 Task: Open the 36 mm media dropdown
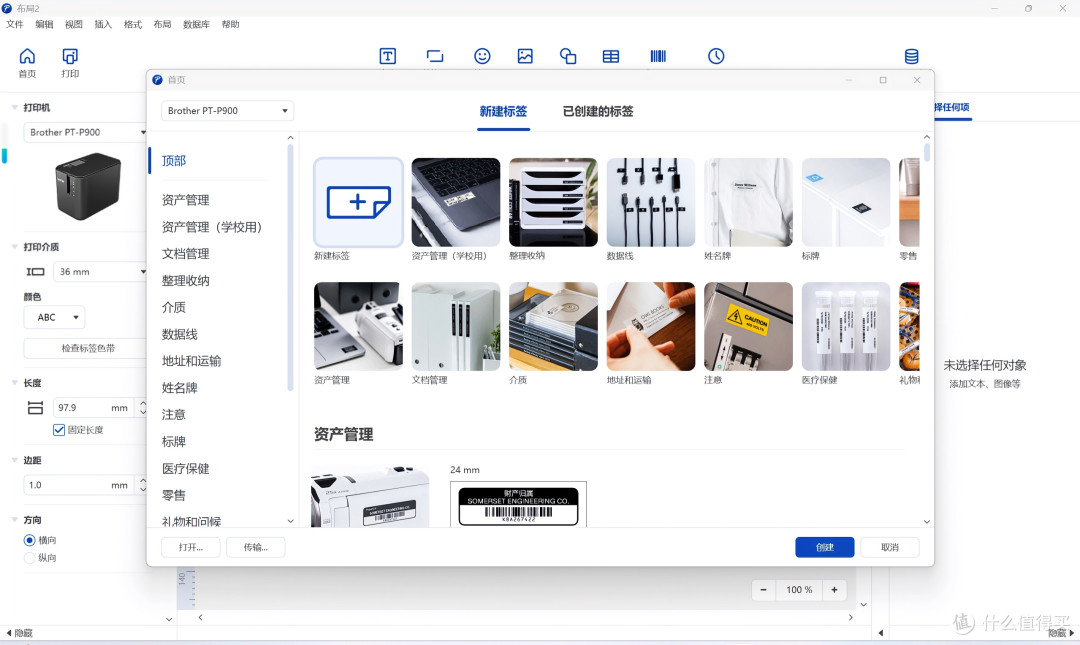[x=101, y=272]
